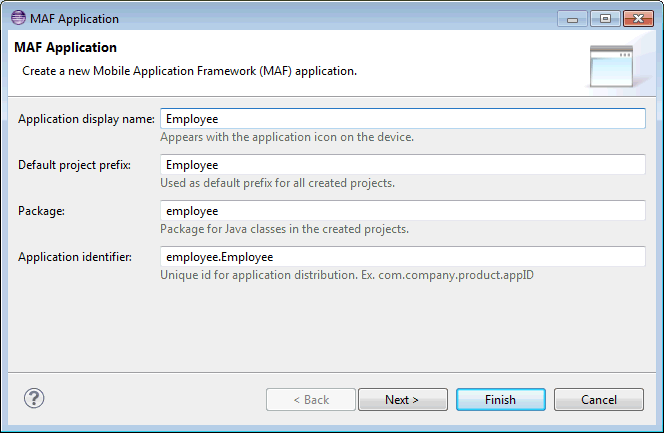Focus the Default project prefix field
Image resolution: width=664 pixels, height=433 pixels.
pyautogui.click(x=403, y=165)
